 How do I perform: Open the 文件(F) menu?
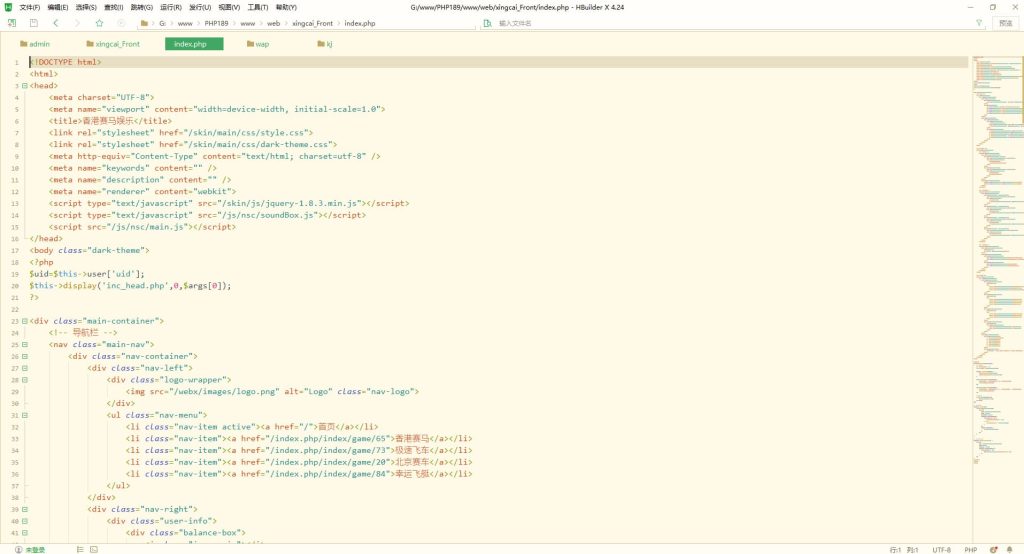pyautogui.click(x=29, y=7)
